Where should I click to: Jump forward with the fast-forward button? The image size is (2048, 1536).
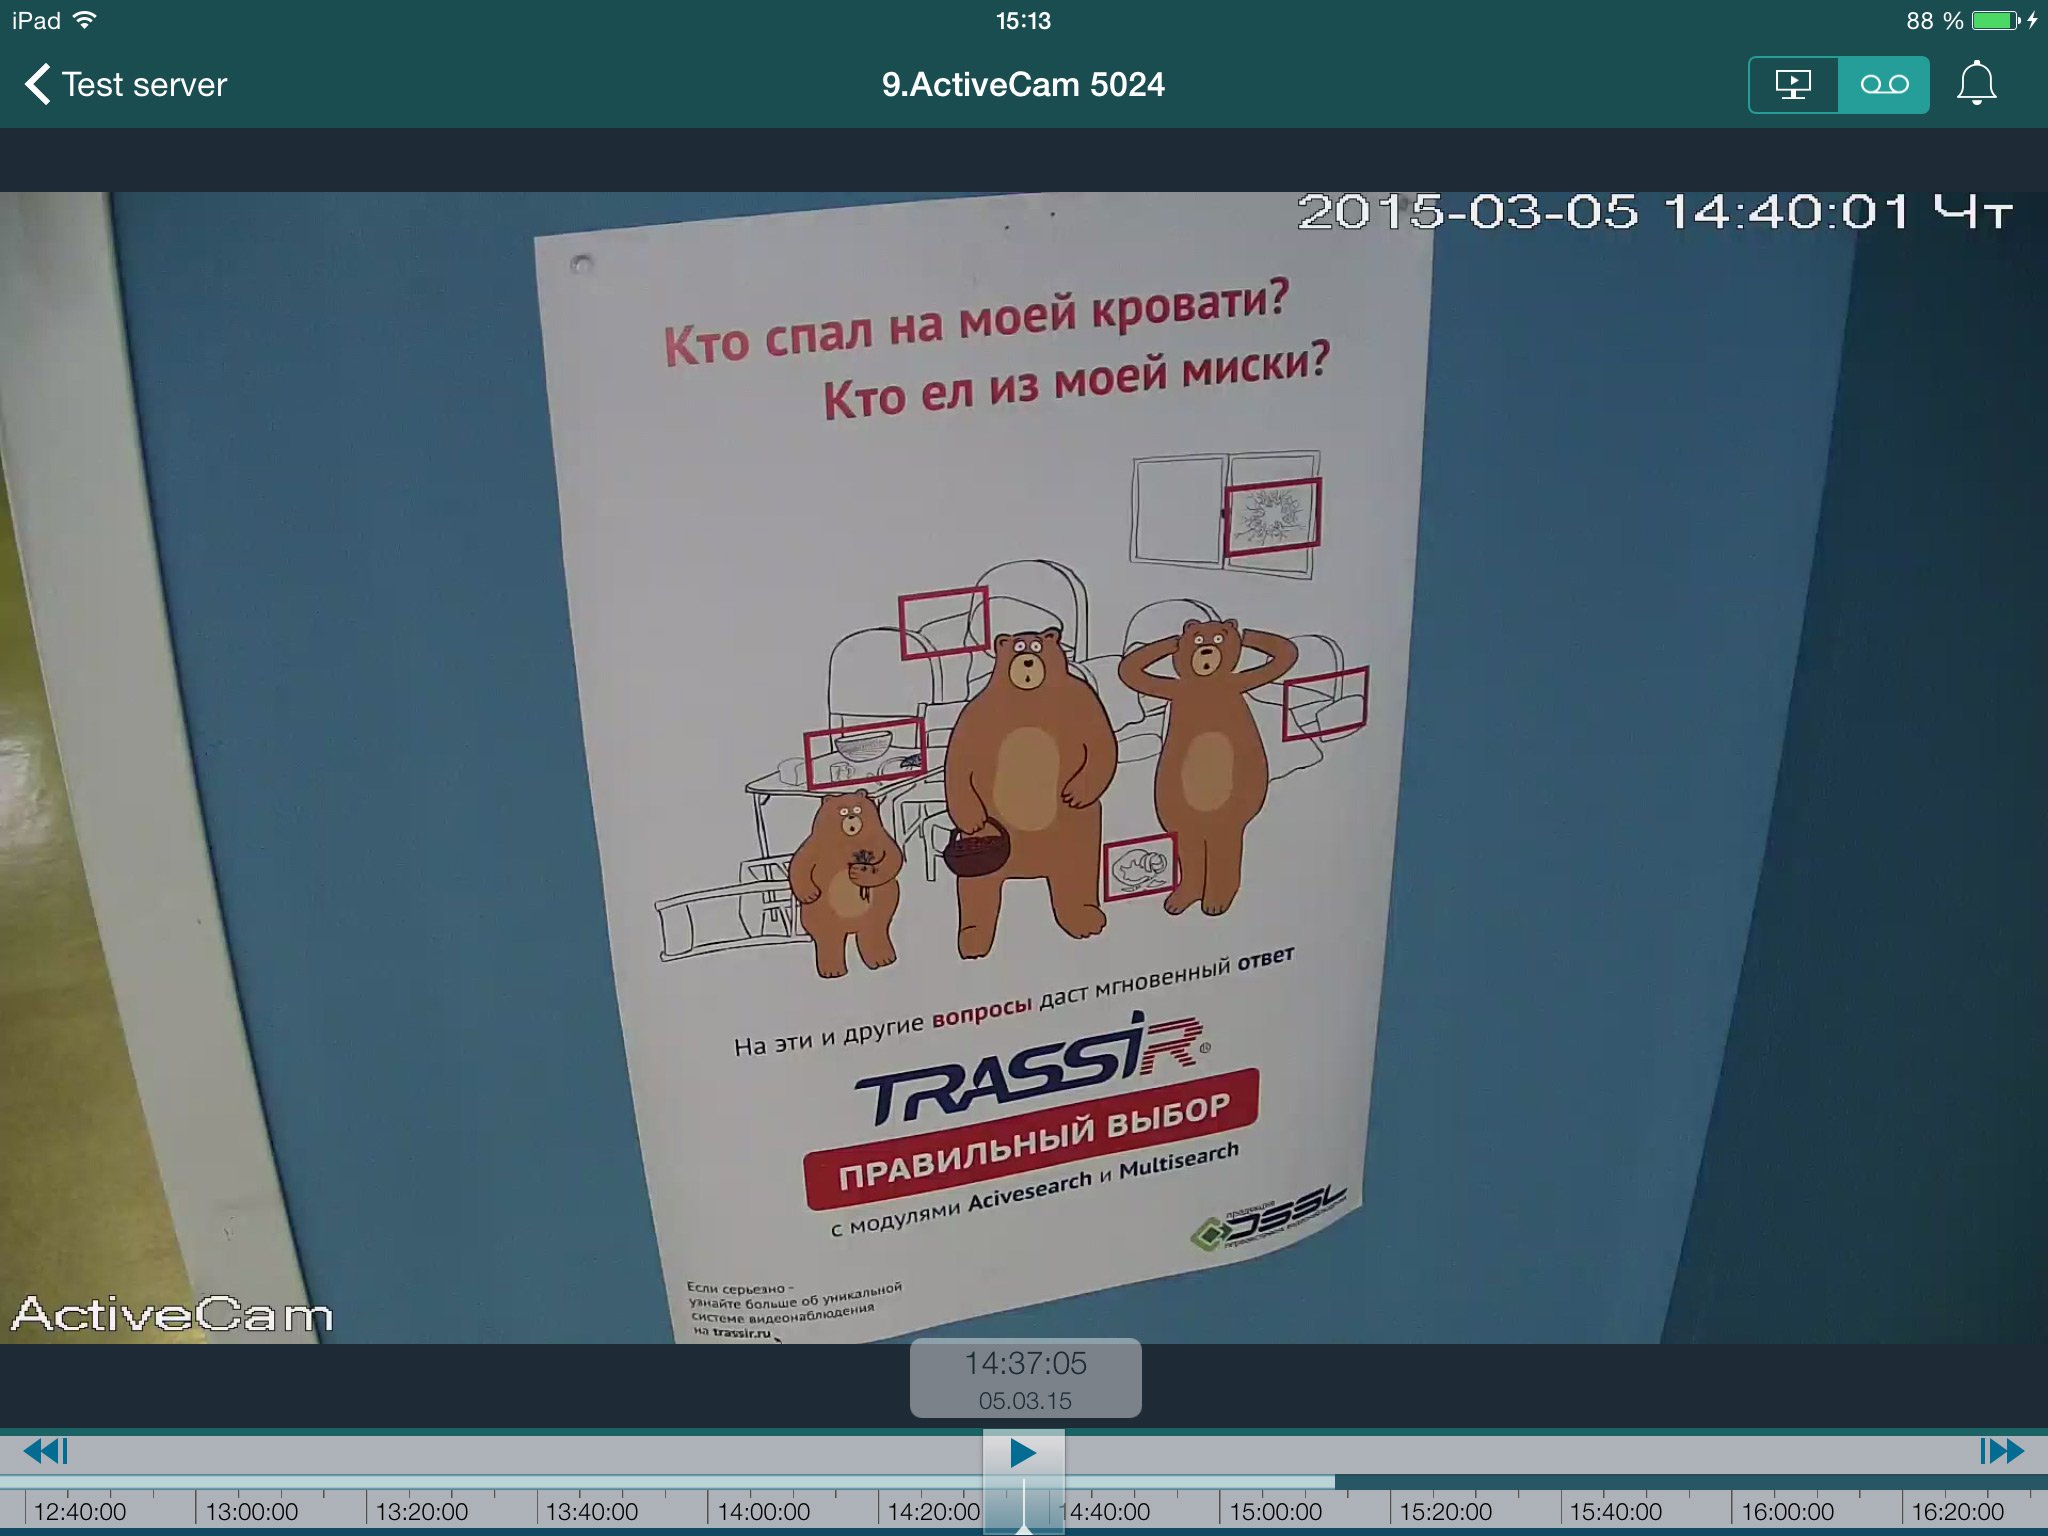pos(2001,1451)
